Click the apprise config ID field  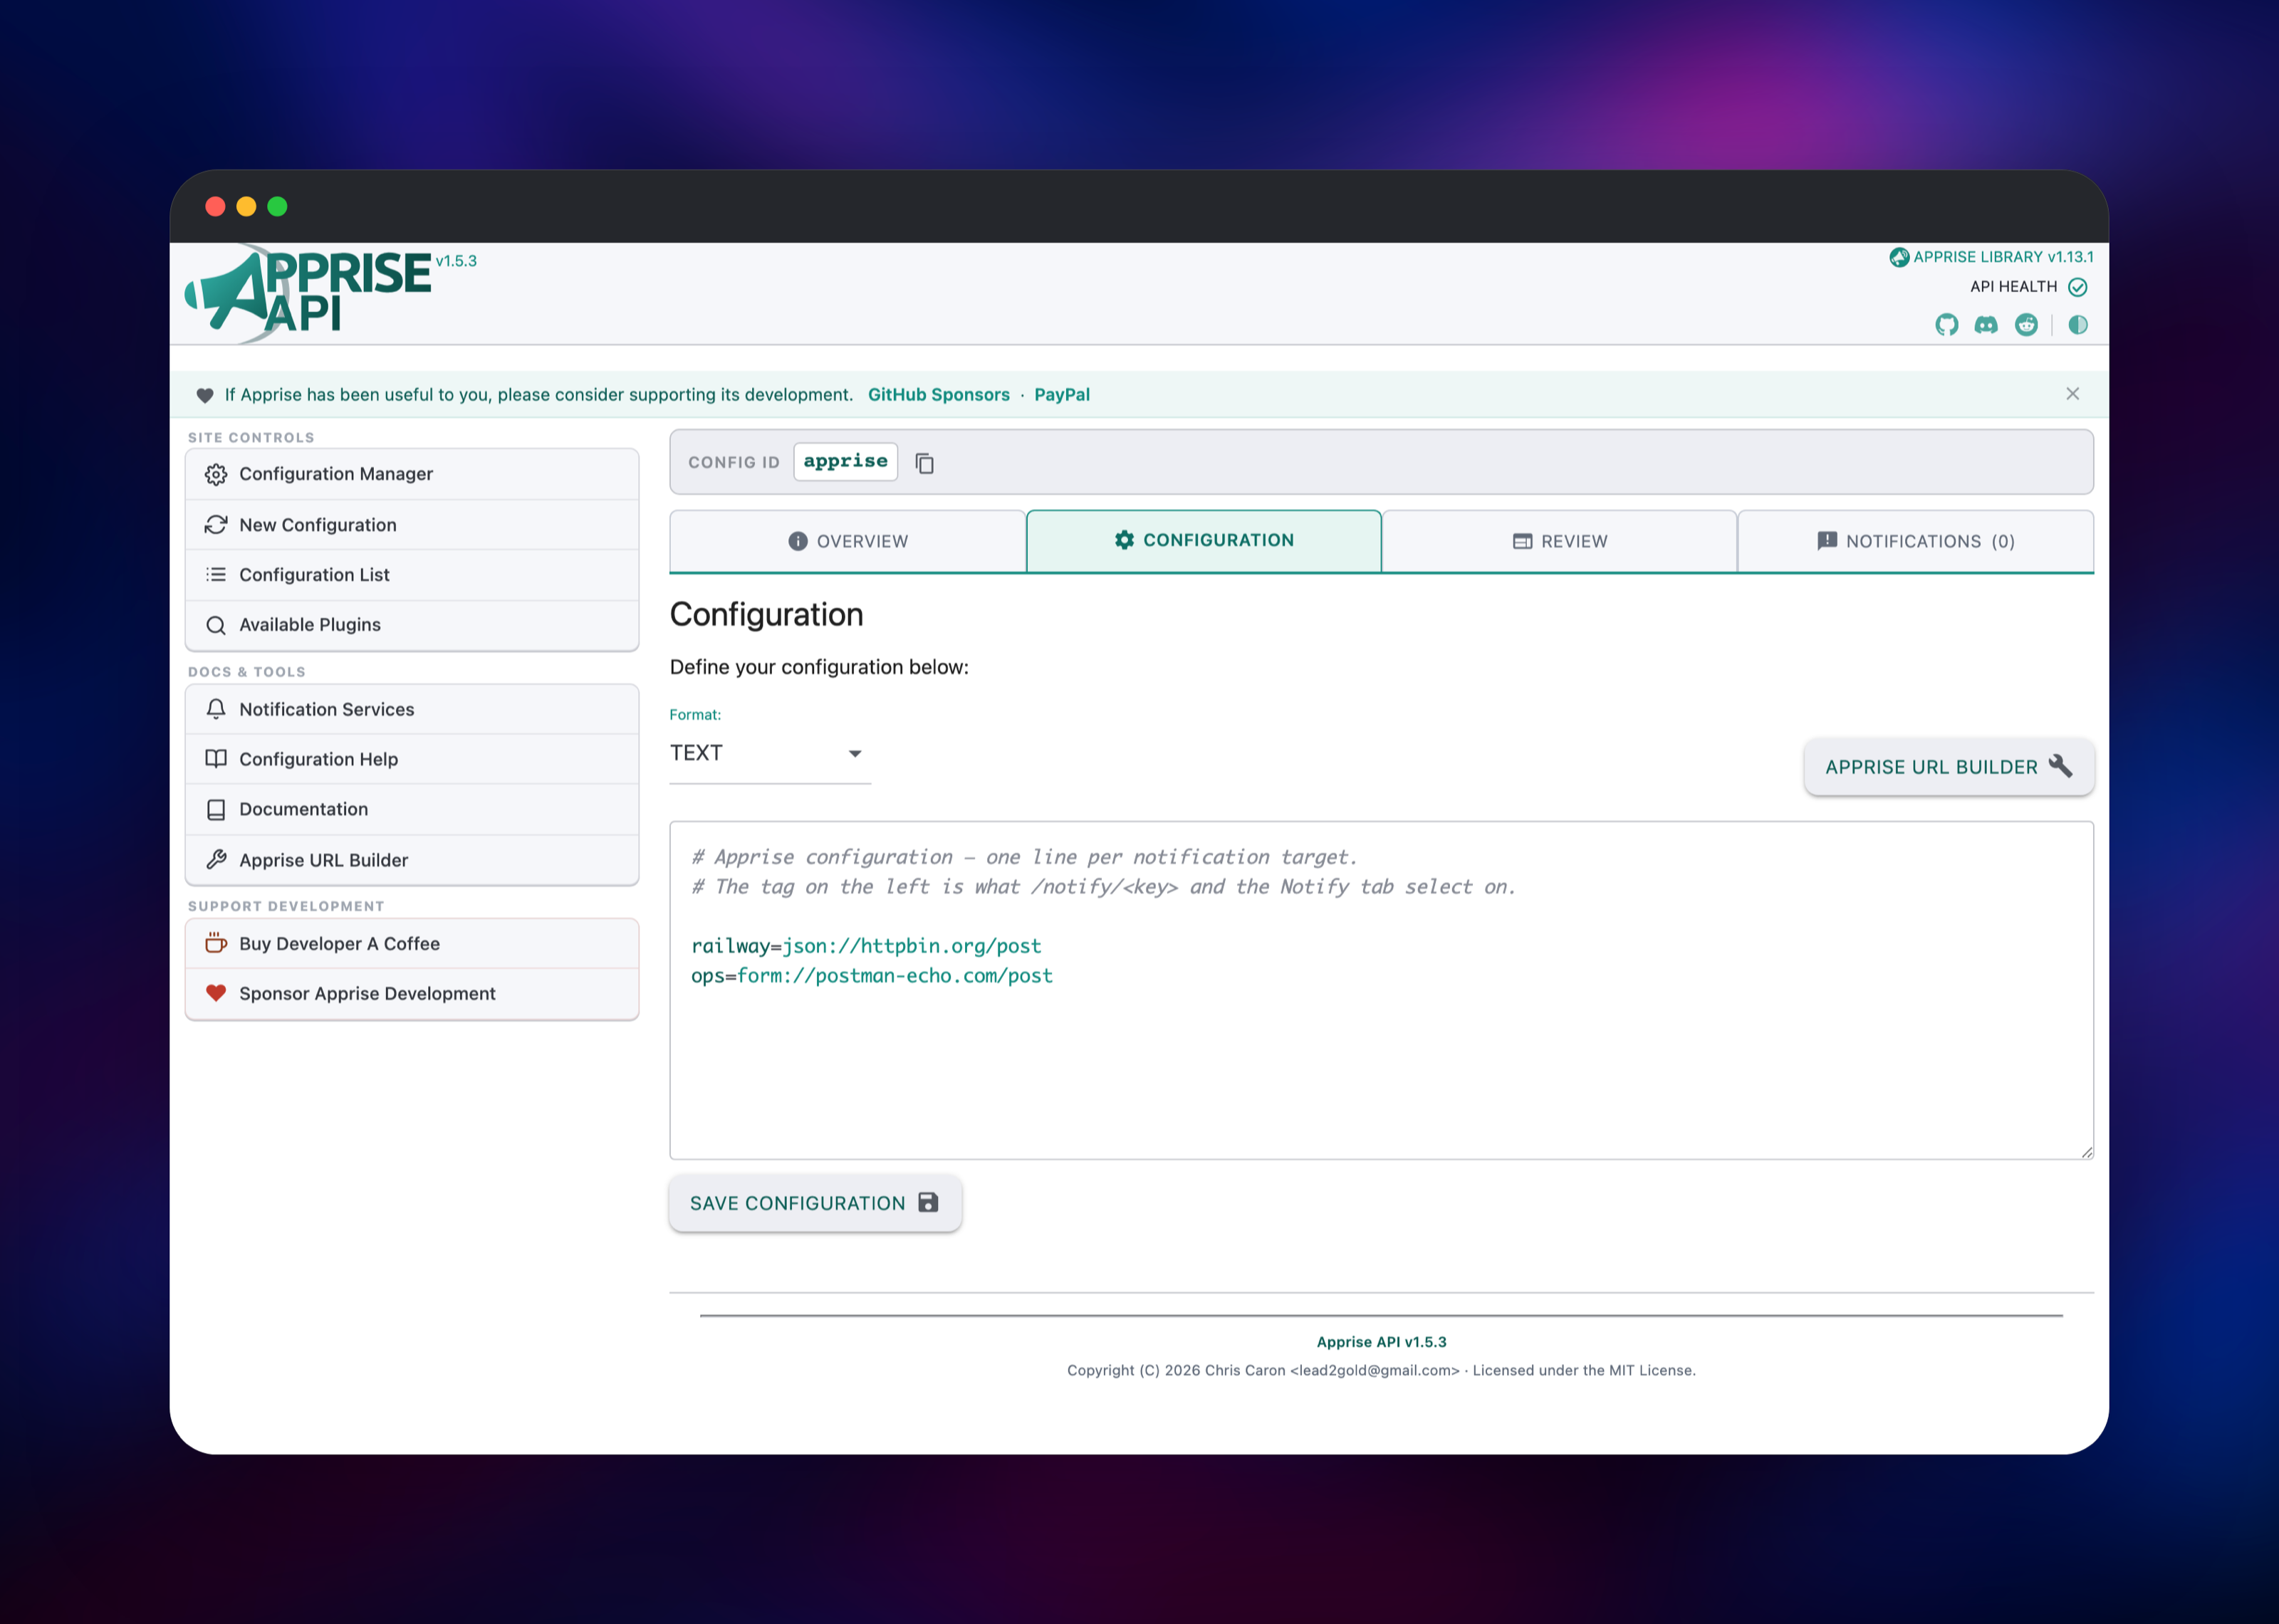pos(846,461)
